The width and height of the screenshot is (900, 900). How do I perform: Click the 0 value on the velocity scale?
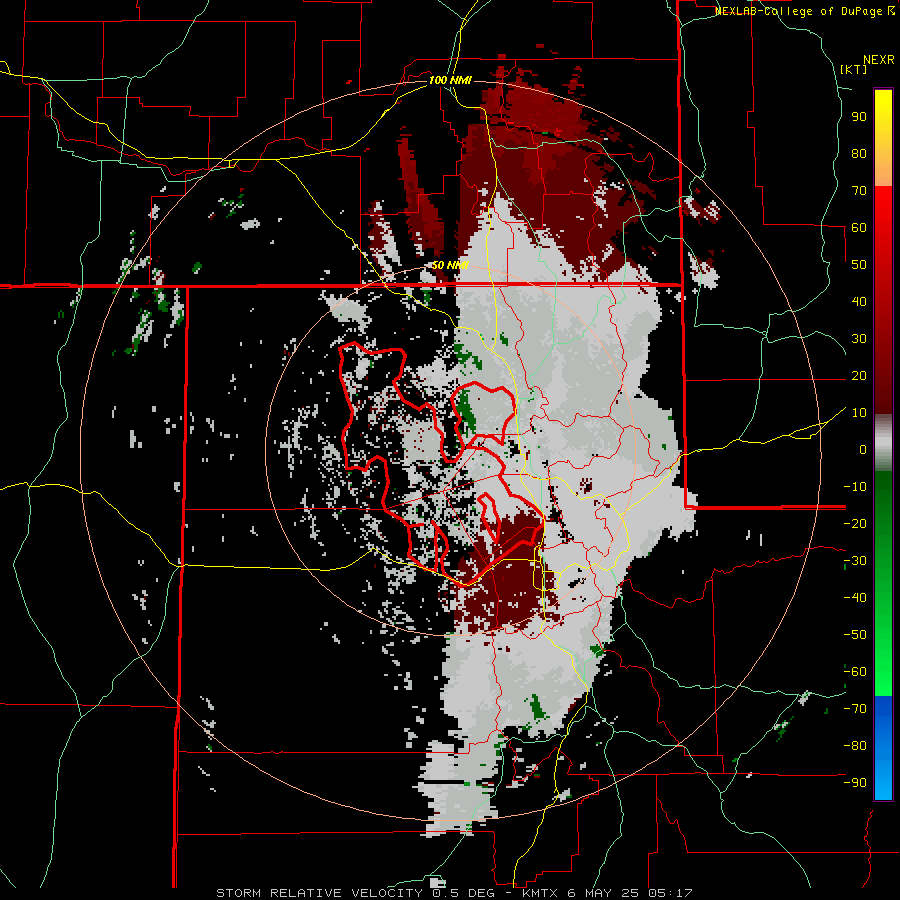tap(863, 449)
